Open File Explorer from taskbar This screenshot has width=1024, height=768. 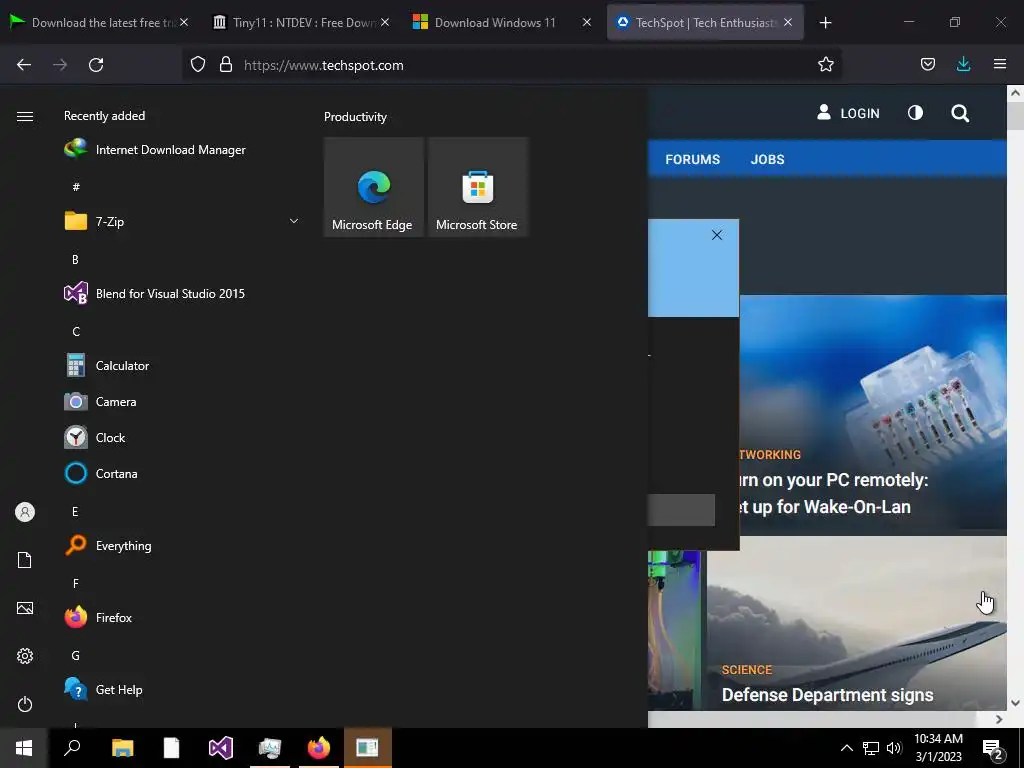pos(122,748)
